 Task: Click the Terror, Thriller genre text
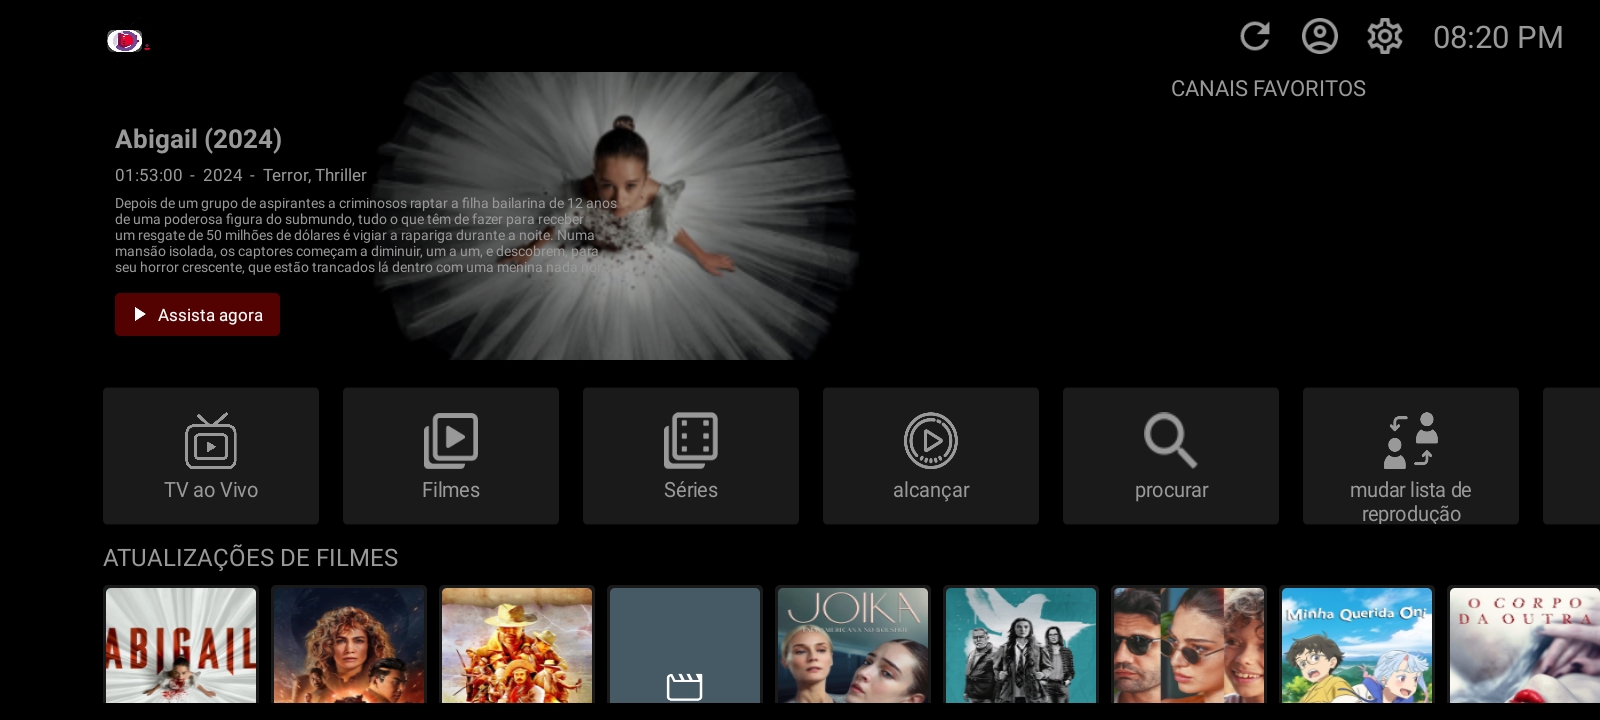tap(315, 175)
